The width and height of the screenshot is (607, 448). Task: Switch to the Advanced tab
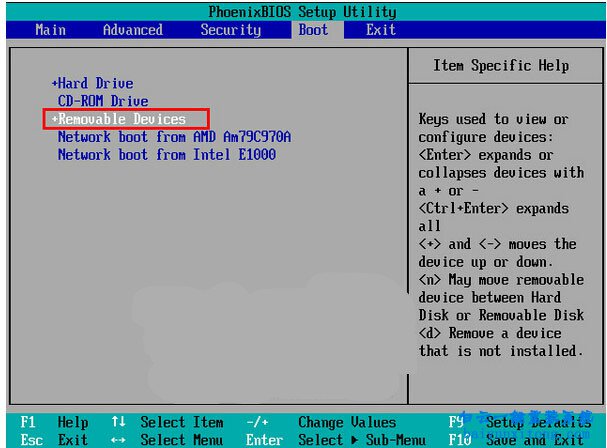[x=132, y=30]
